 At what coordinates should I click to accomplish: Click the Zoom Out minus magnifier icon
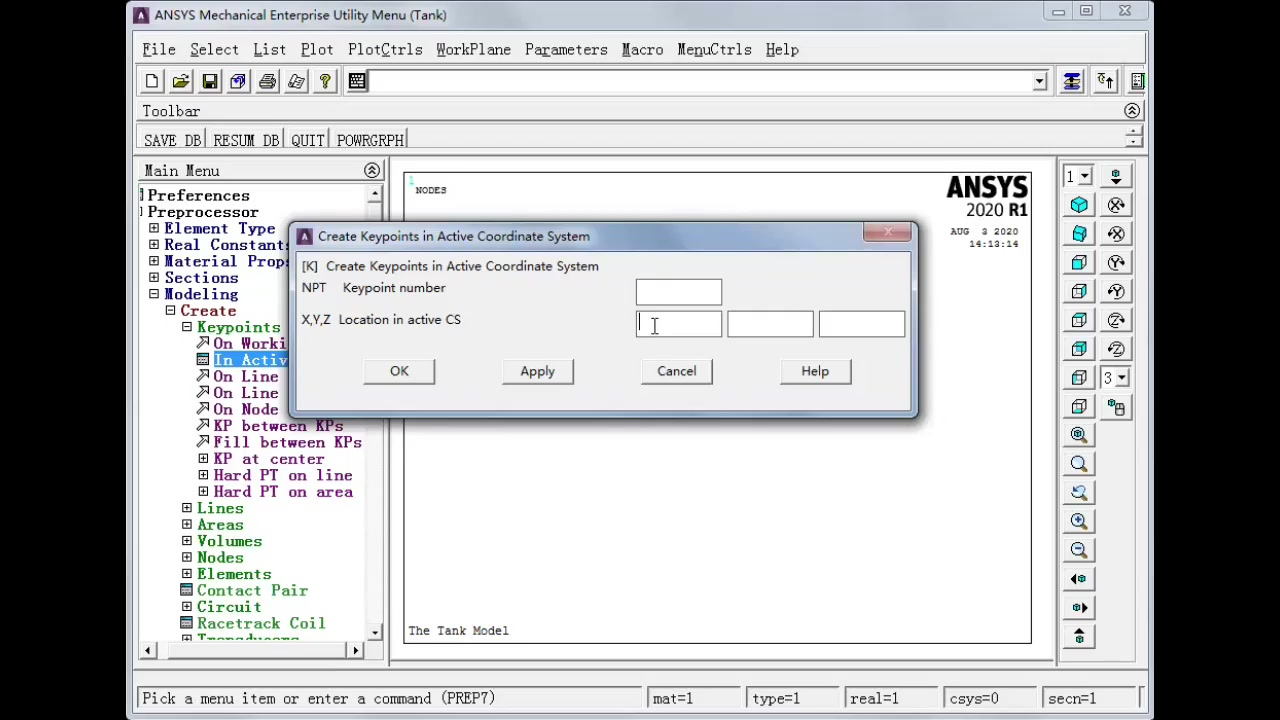point(1079,550)
